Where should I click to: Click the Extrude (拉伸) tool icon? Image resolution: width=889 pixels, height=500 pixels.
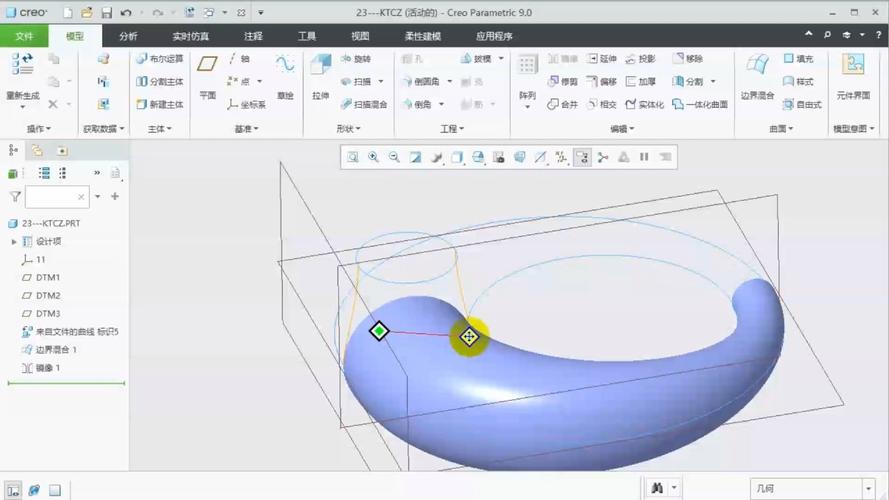pos(320,73)
